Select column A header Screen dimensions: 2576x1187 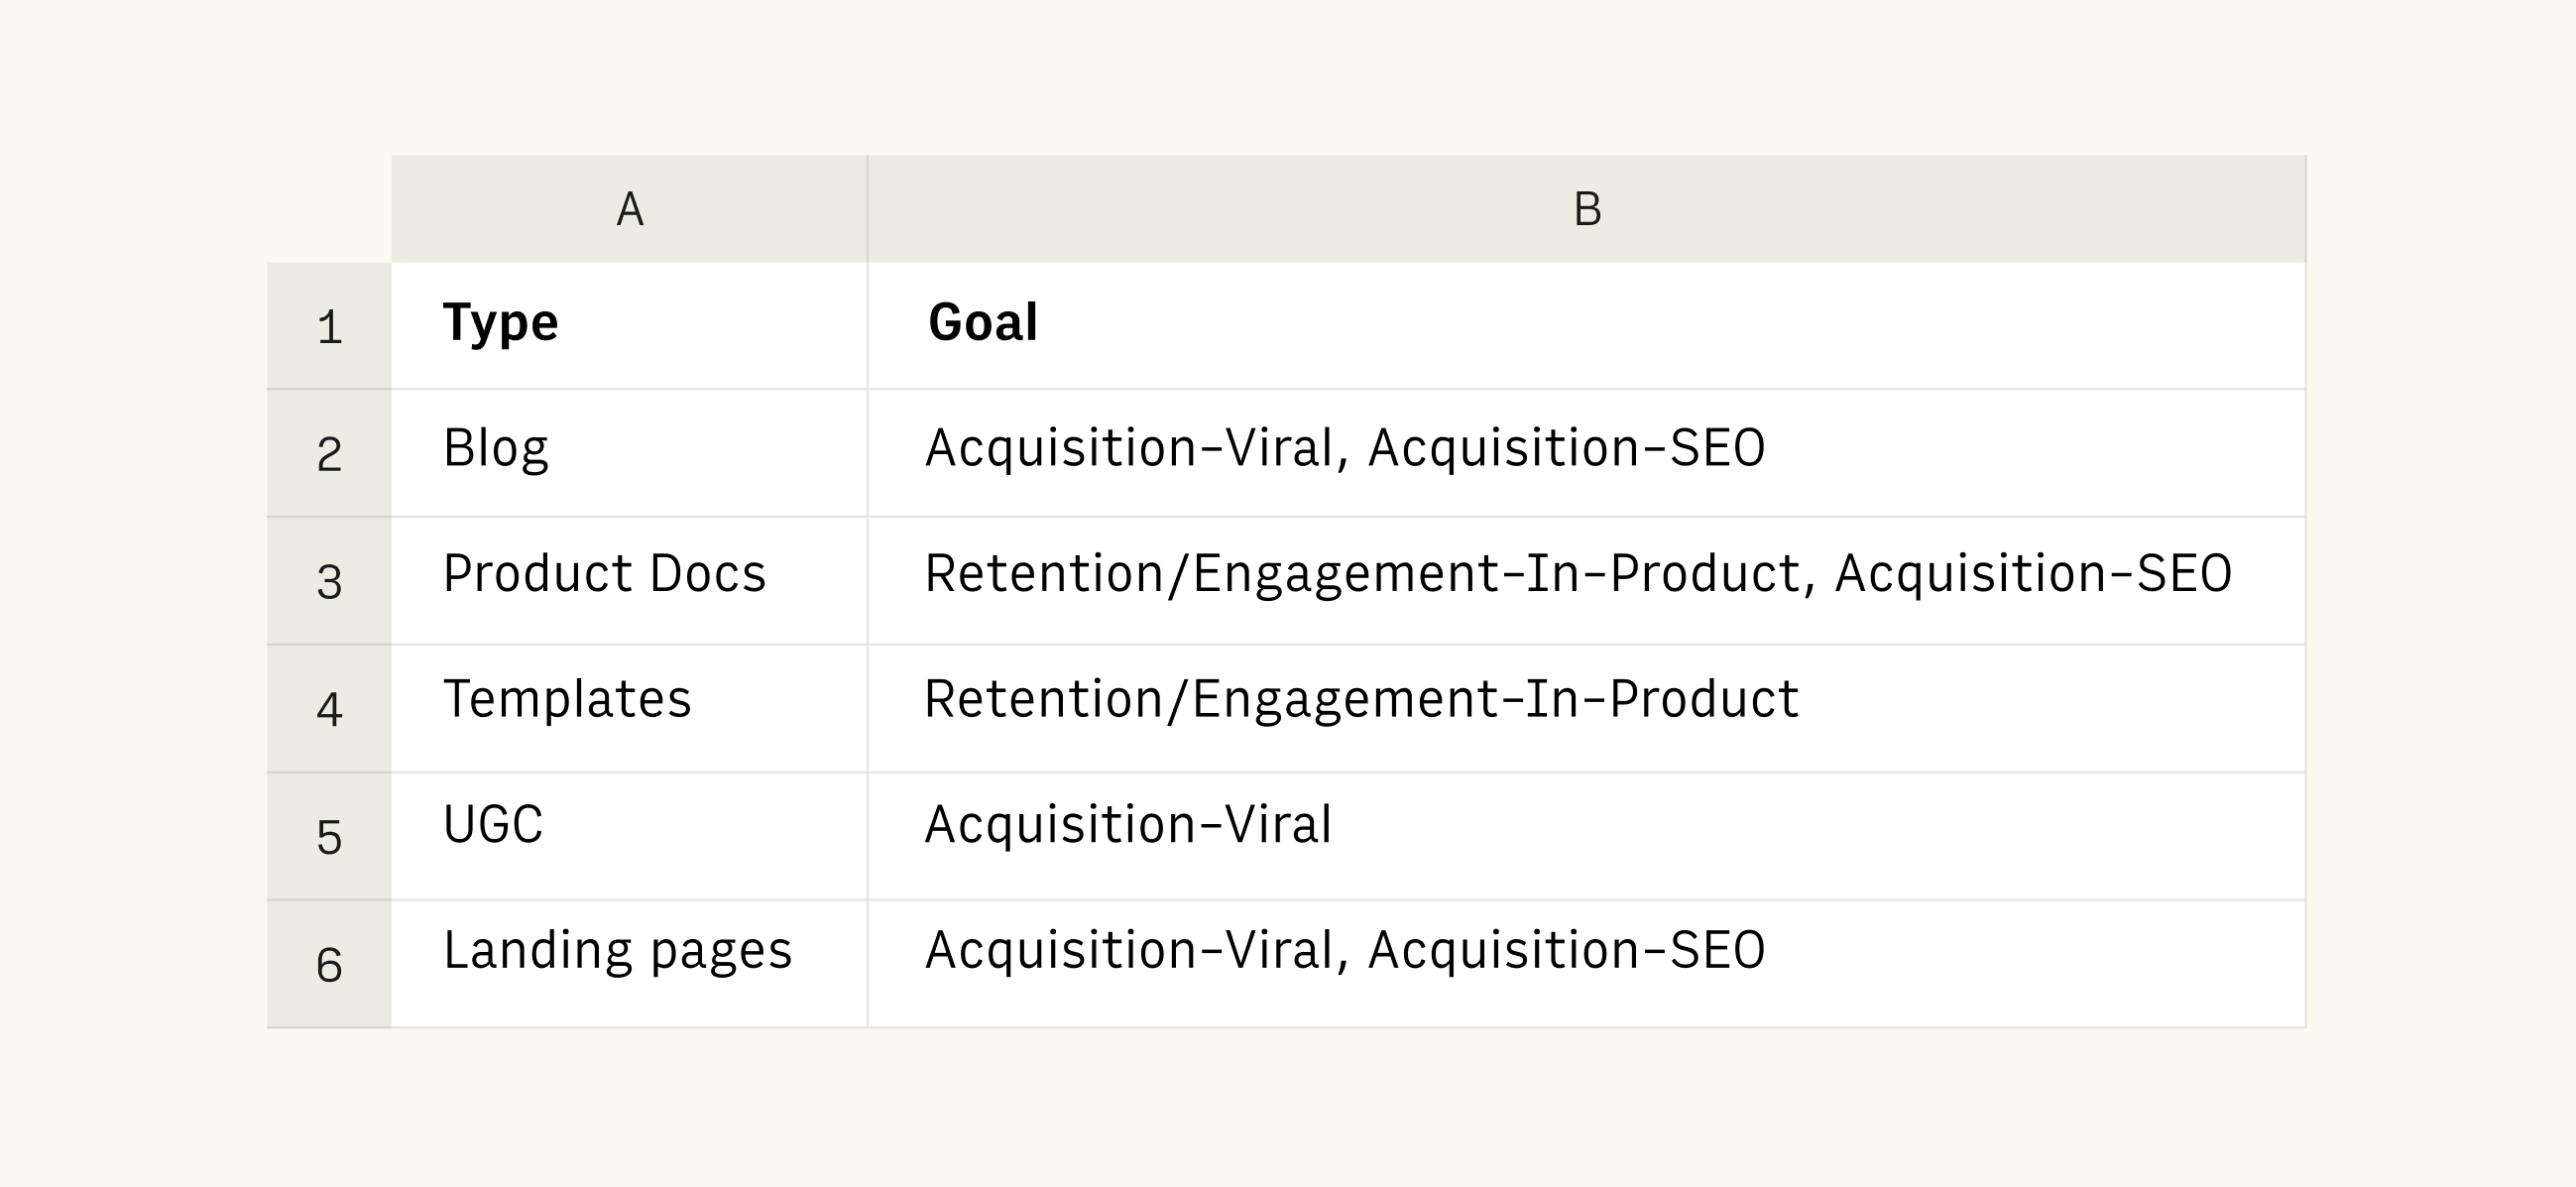(x=629, y=209)
